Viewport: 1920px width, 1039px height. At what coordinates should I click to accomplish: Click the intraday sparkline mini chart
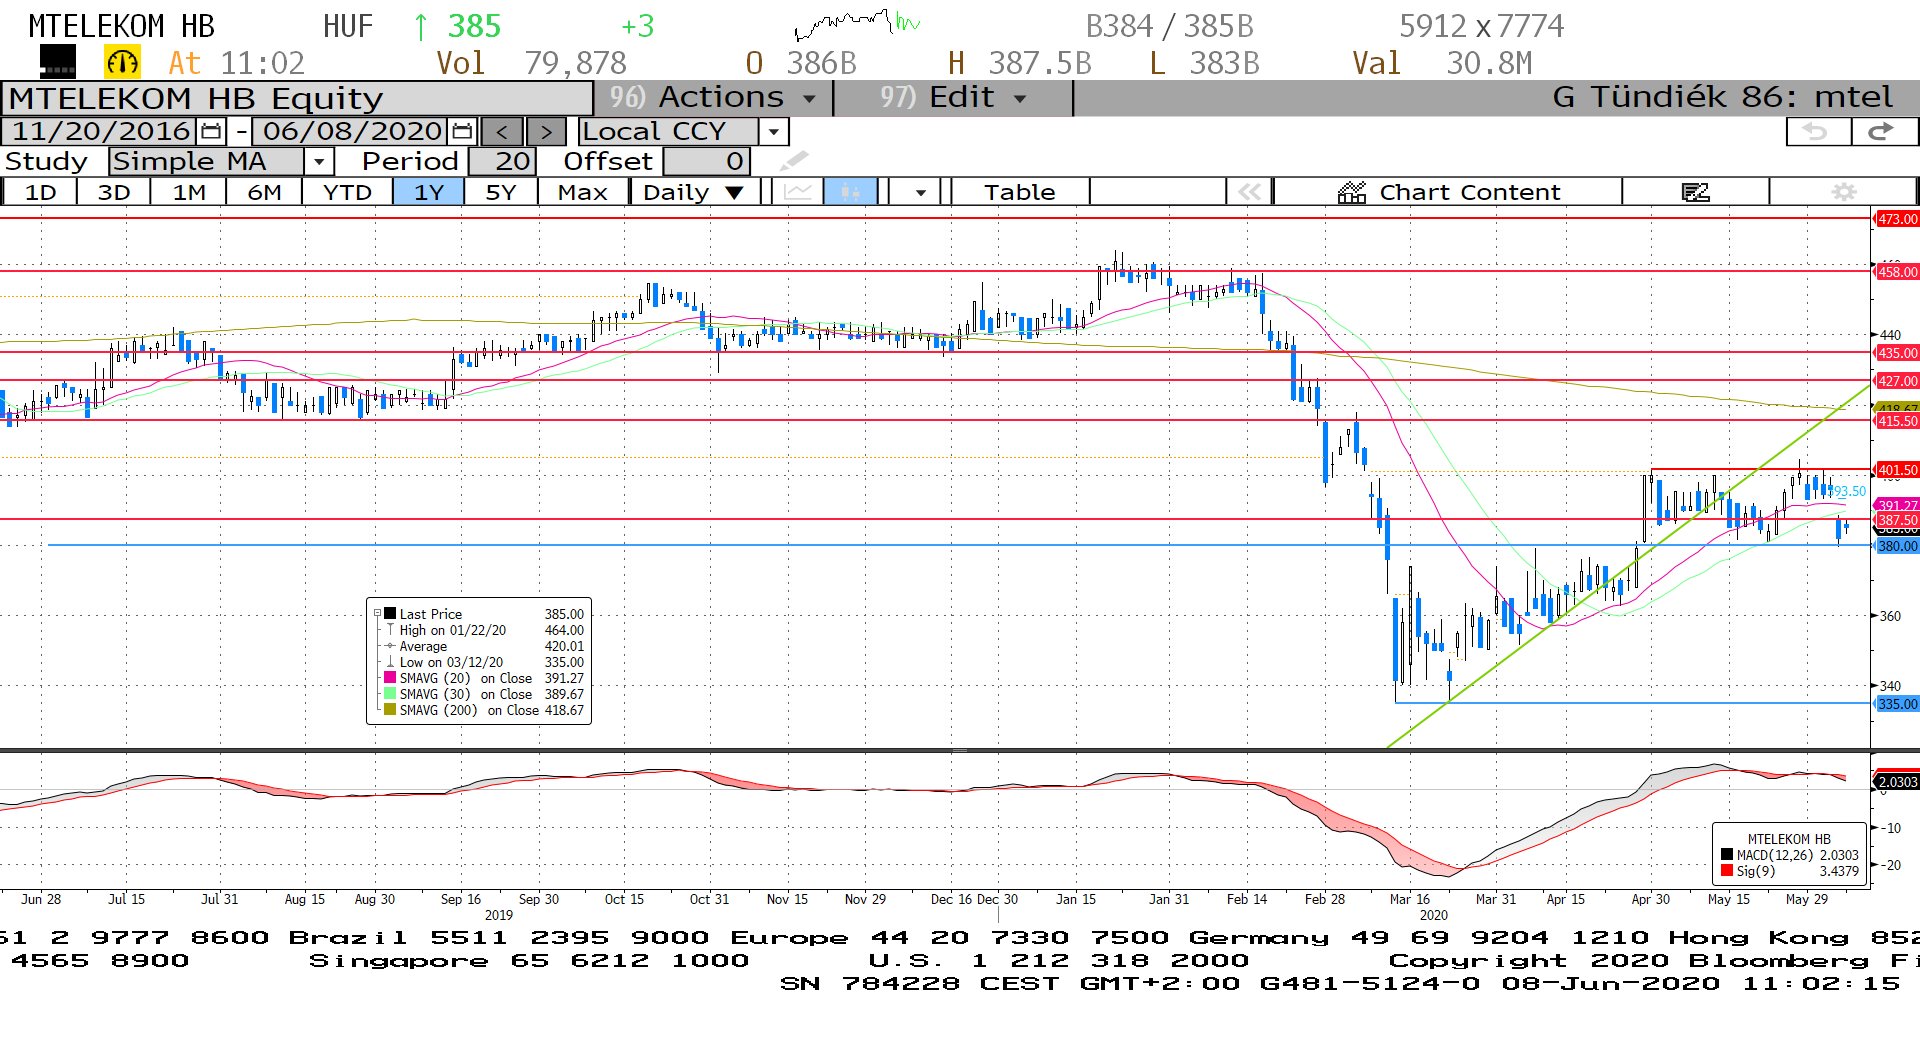[x=857, y=24]
